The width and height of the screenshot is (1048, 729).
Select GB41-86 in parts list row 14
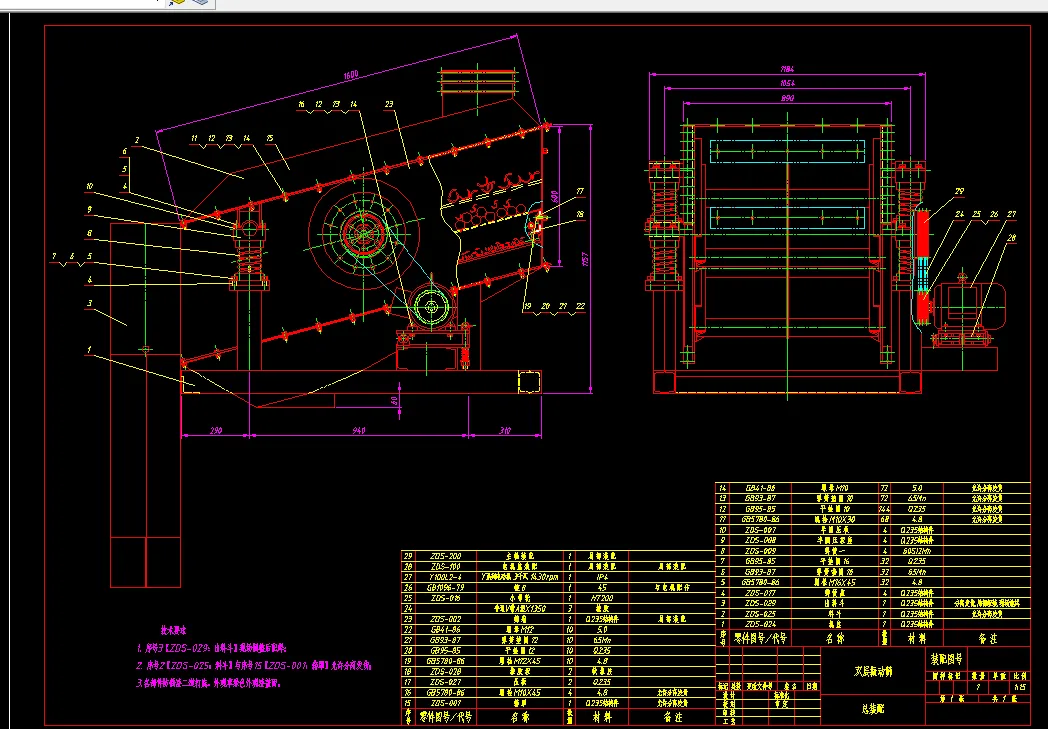click(x=760, y=488)
